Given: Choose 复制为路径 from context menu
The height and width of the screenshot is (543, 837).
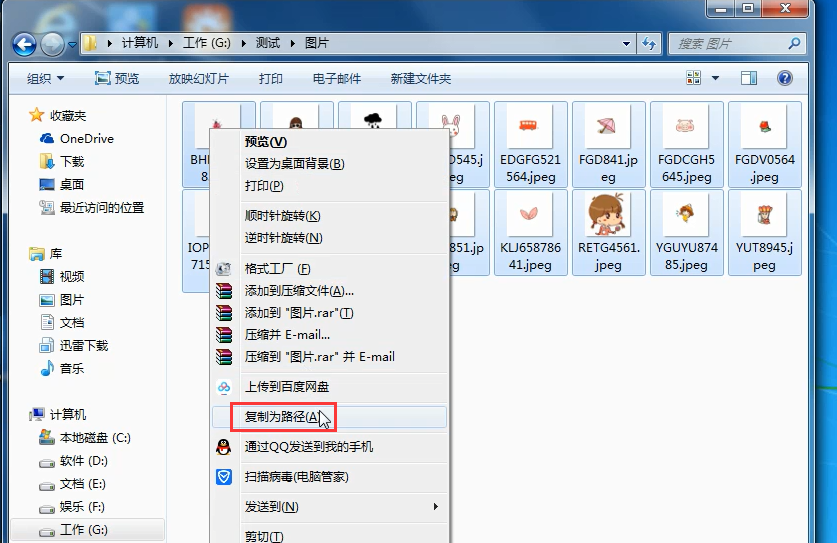Looking at the screenshot, I should pos(282,417).
